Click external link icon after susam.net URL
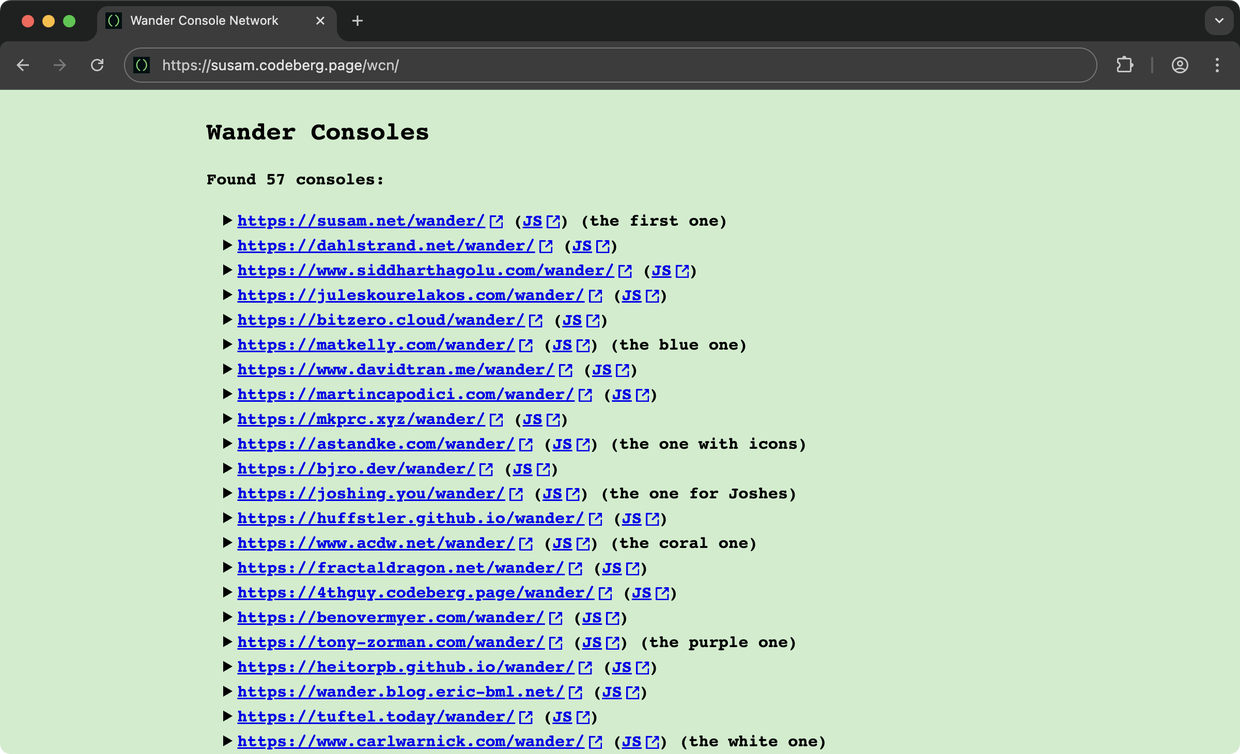Screen dimensions: 1240x754 point(496,221)
